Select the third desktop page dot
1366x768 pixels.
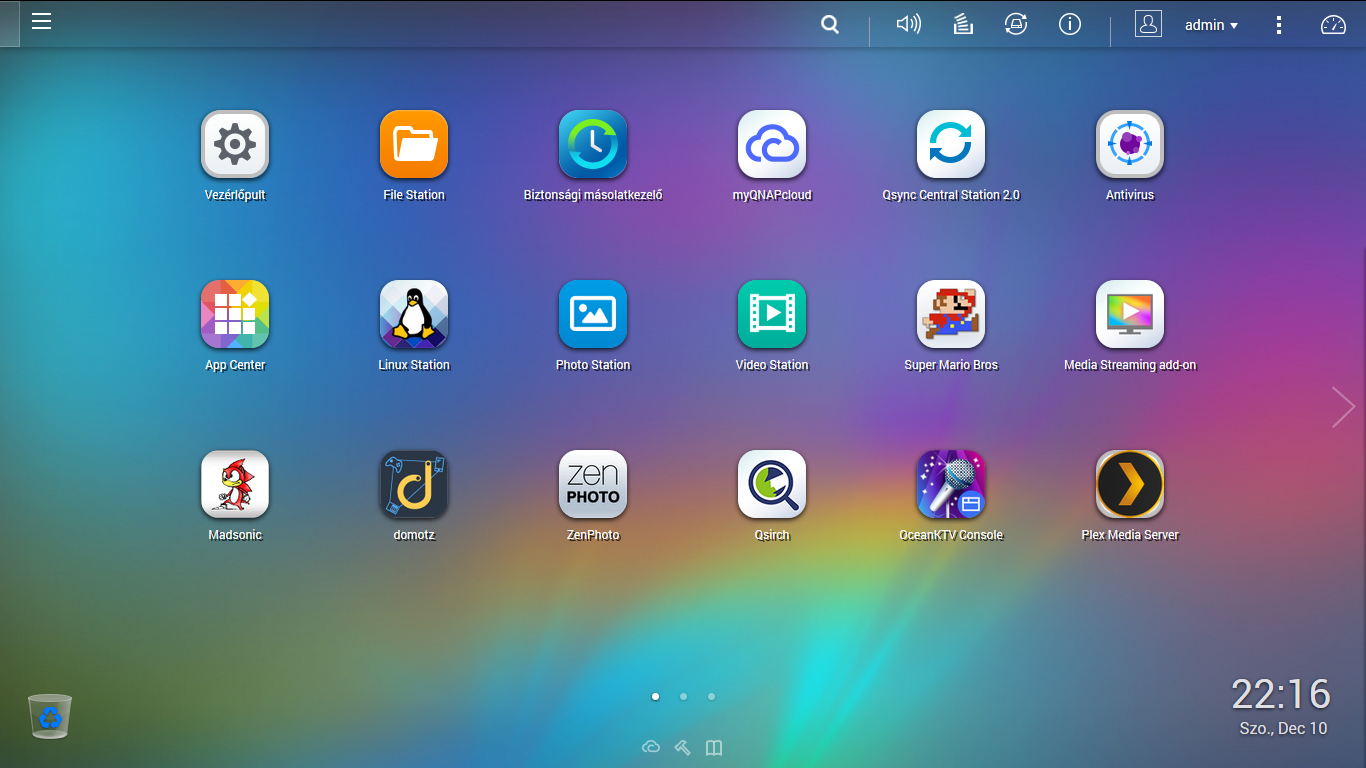tap(711, 697)
